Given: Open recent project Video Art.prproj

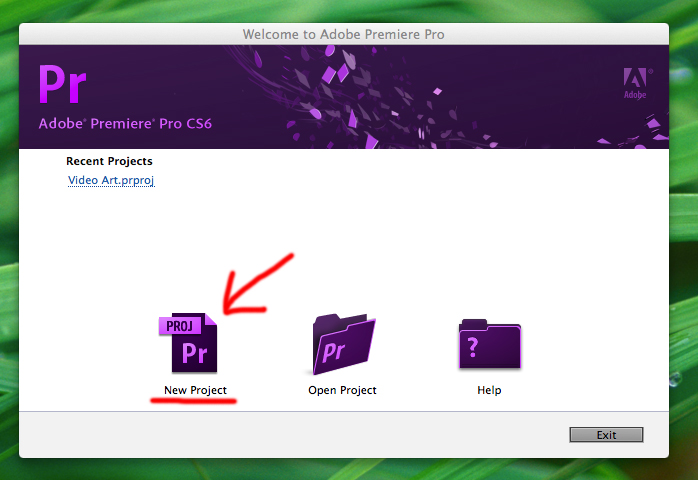Looking at the screenshot, I should point(111,180).
